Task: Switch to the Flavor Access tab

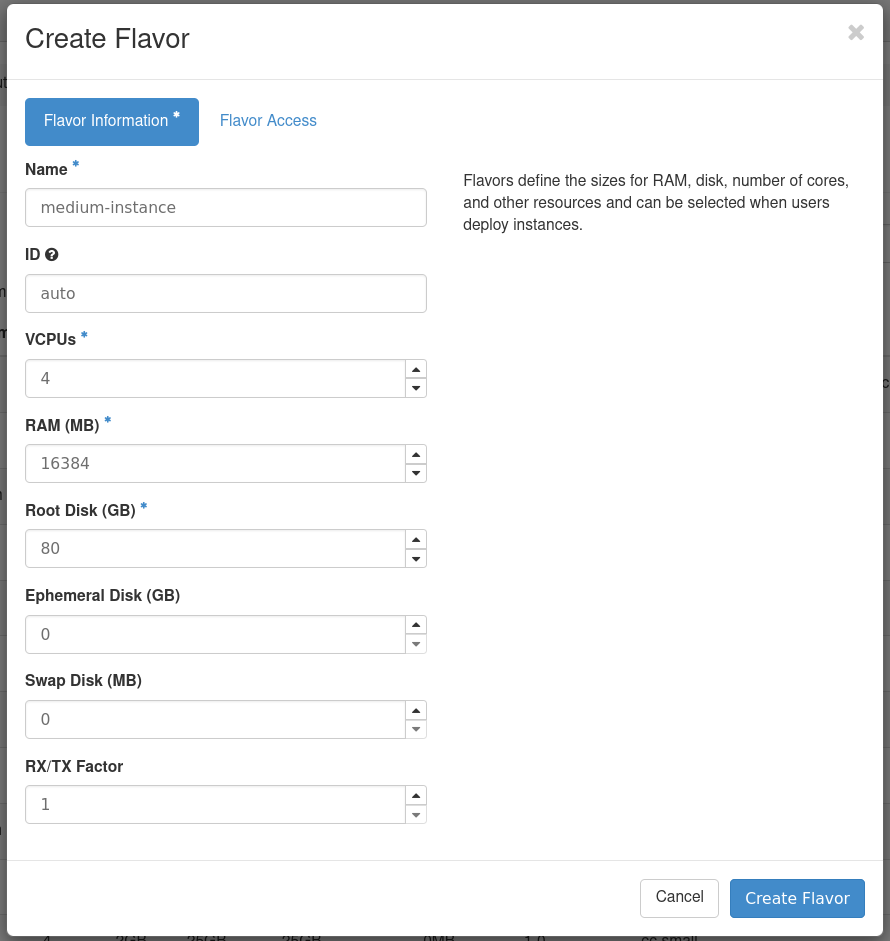Action: (x=268, y=121)
